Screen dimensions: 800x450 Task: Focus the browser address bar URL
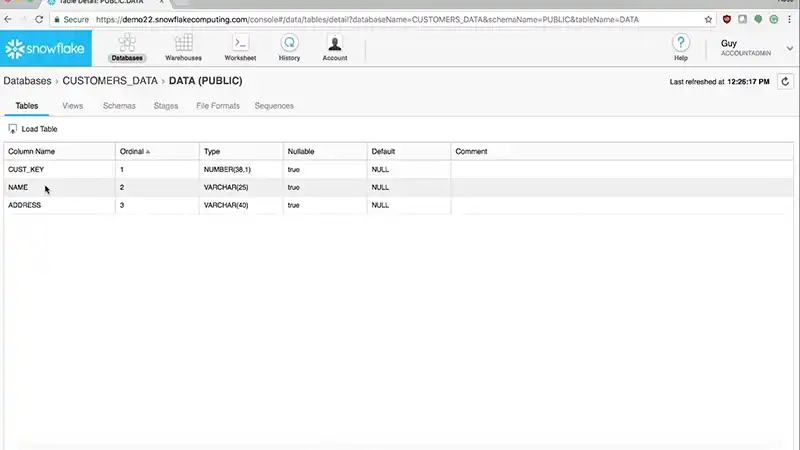367,19
